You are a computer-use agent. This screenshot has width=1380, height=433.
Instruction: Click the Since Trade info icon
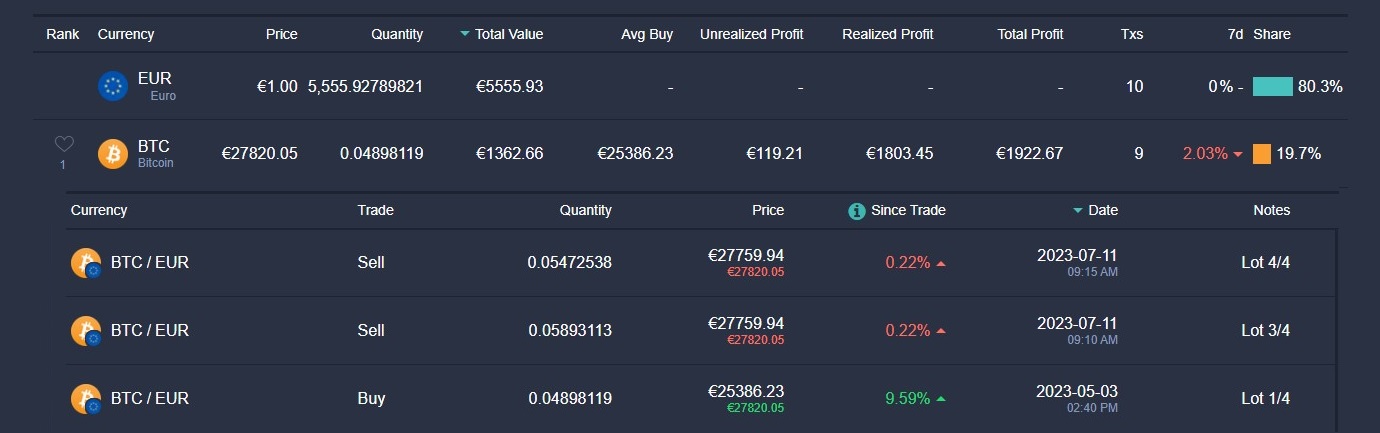click(856, 211)
